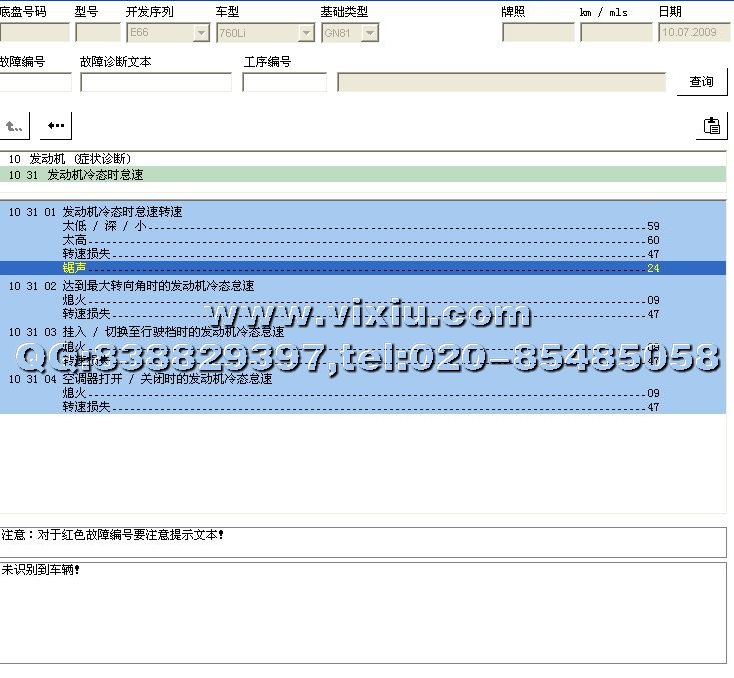Expand the 车型 760Li dropdown

click(306, 33)
